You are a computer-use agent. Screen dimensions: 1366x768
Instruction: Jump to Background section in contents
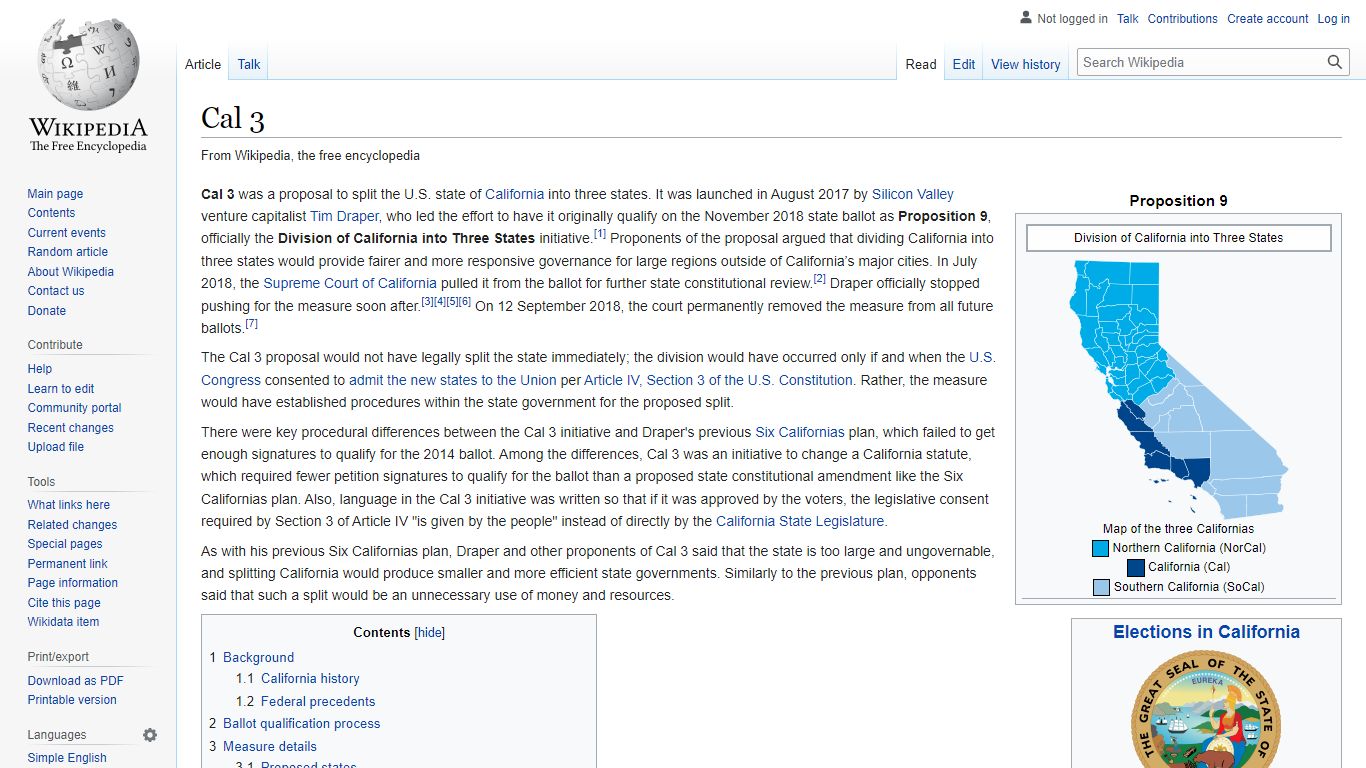pyautogui.click(x=252, y=657)
